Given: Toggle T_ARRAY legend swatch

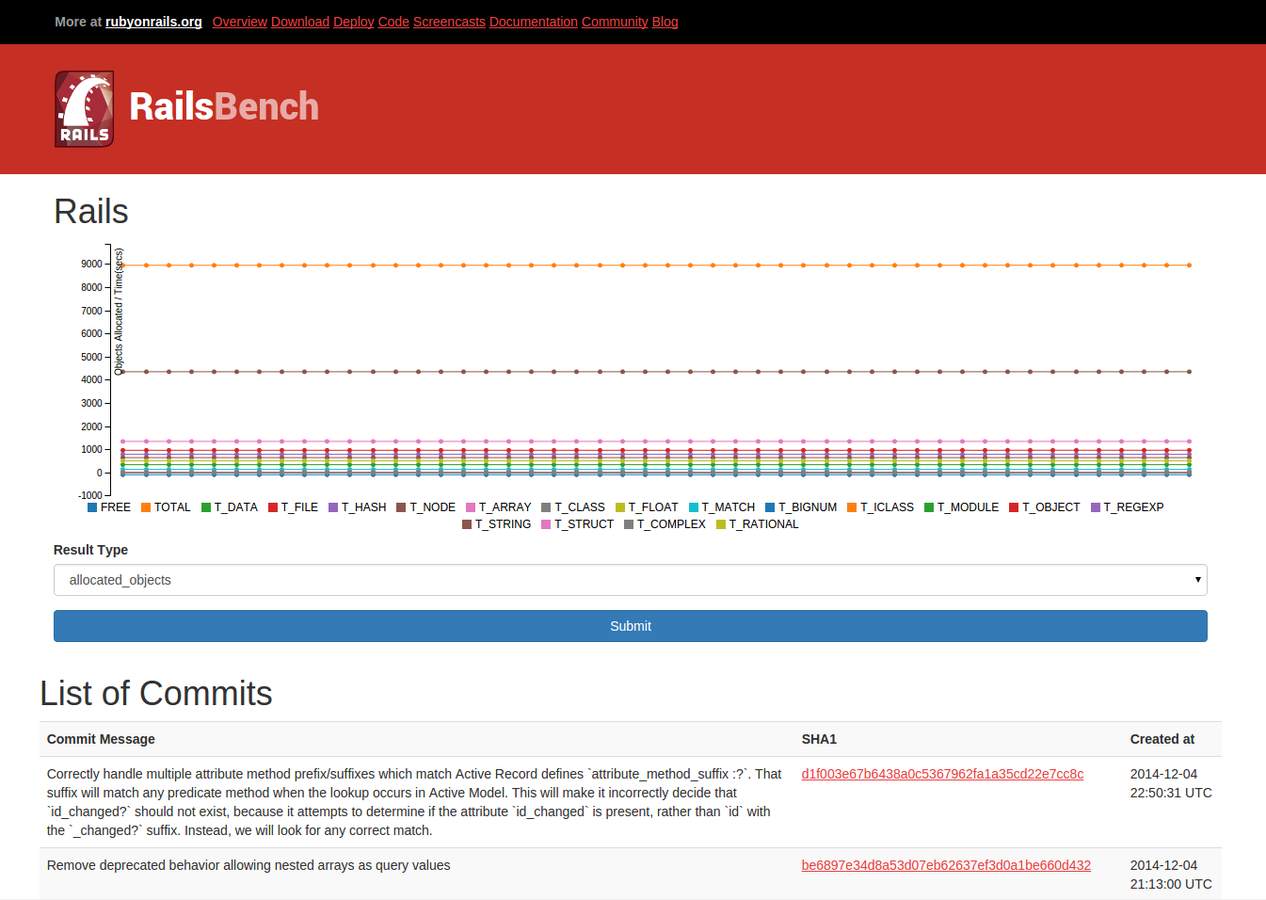Looking at the screenshot, I should tap(471, 508).
